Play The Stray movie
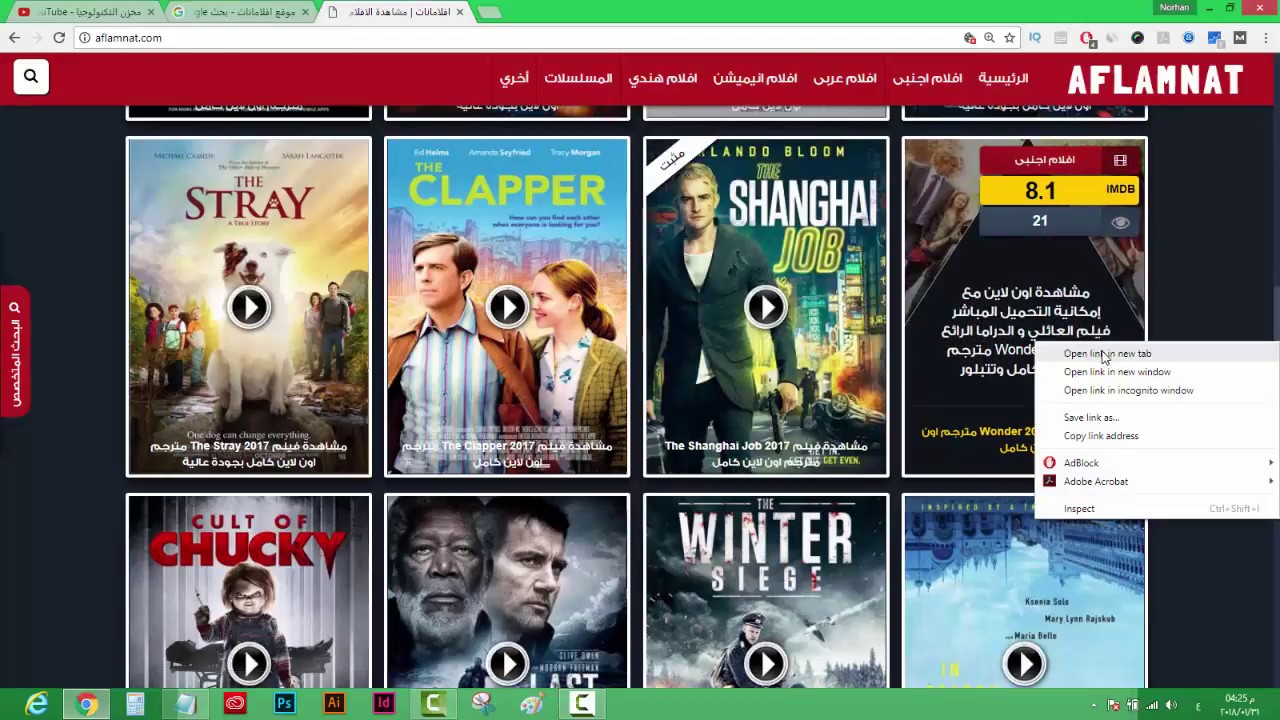The height and width of the screenshot is (720, 1280). coord(249,307)
